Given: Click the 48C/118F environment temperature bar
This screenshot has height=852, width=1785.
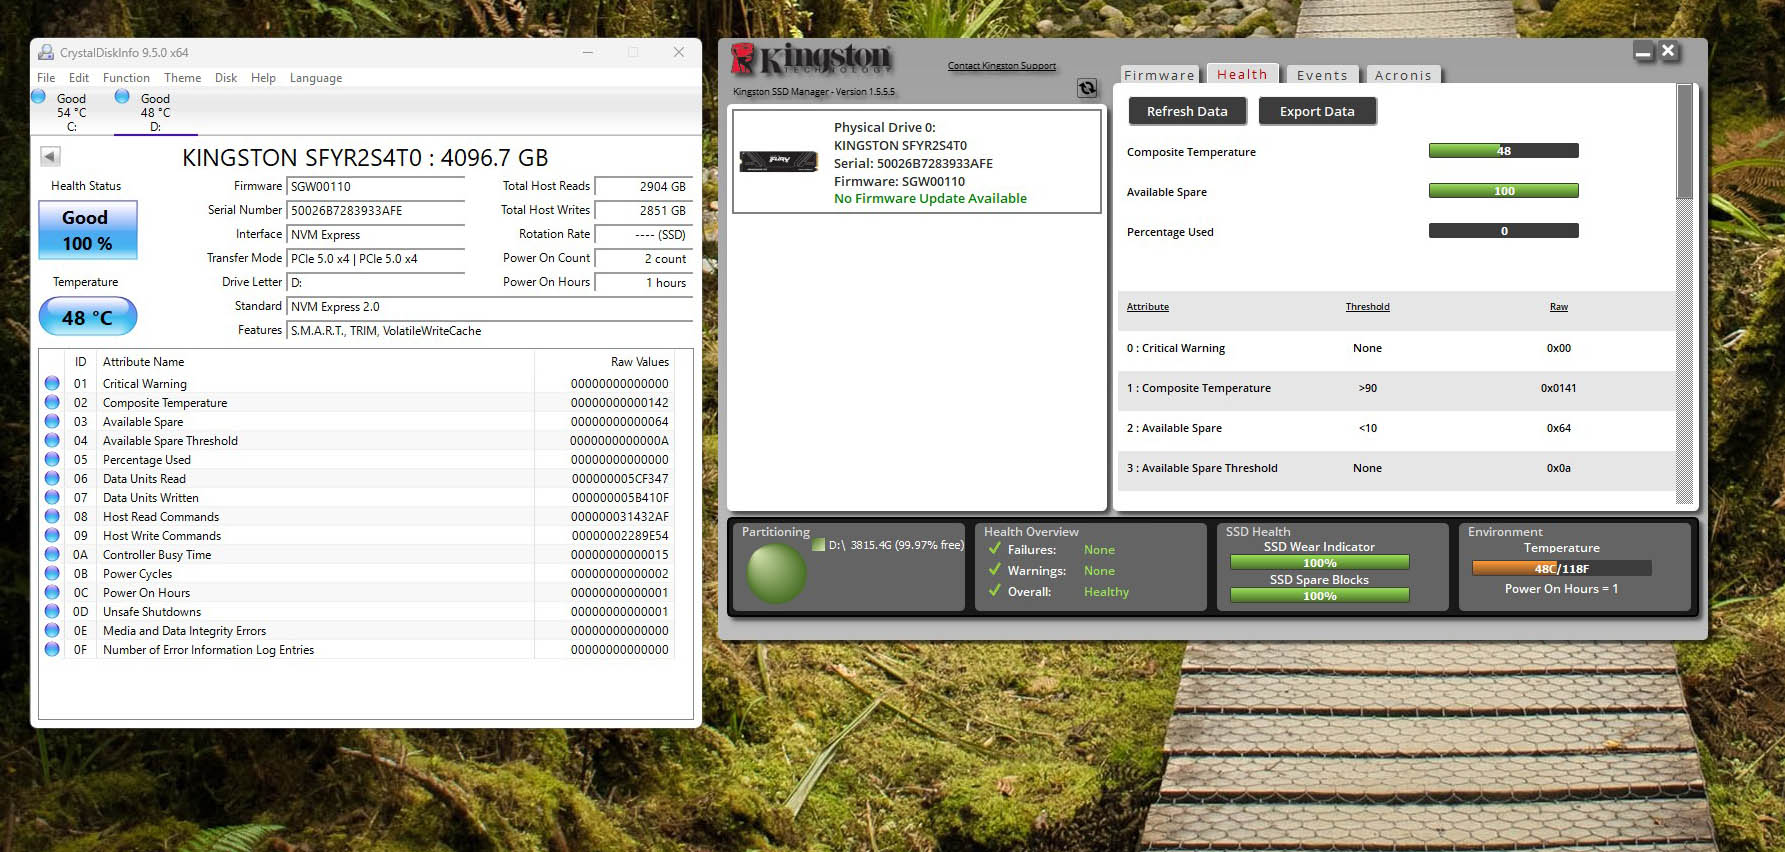Looking at the screenshot, I should pyautogui.click(x=1561, y=568).
